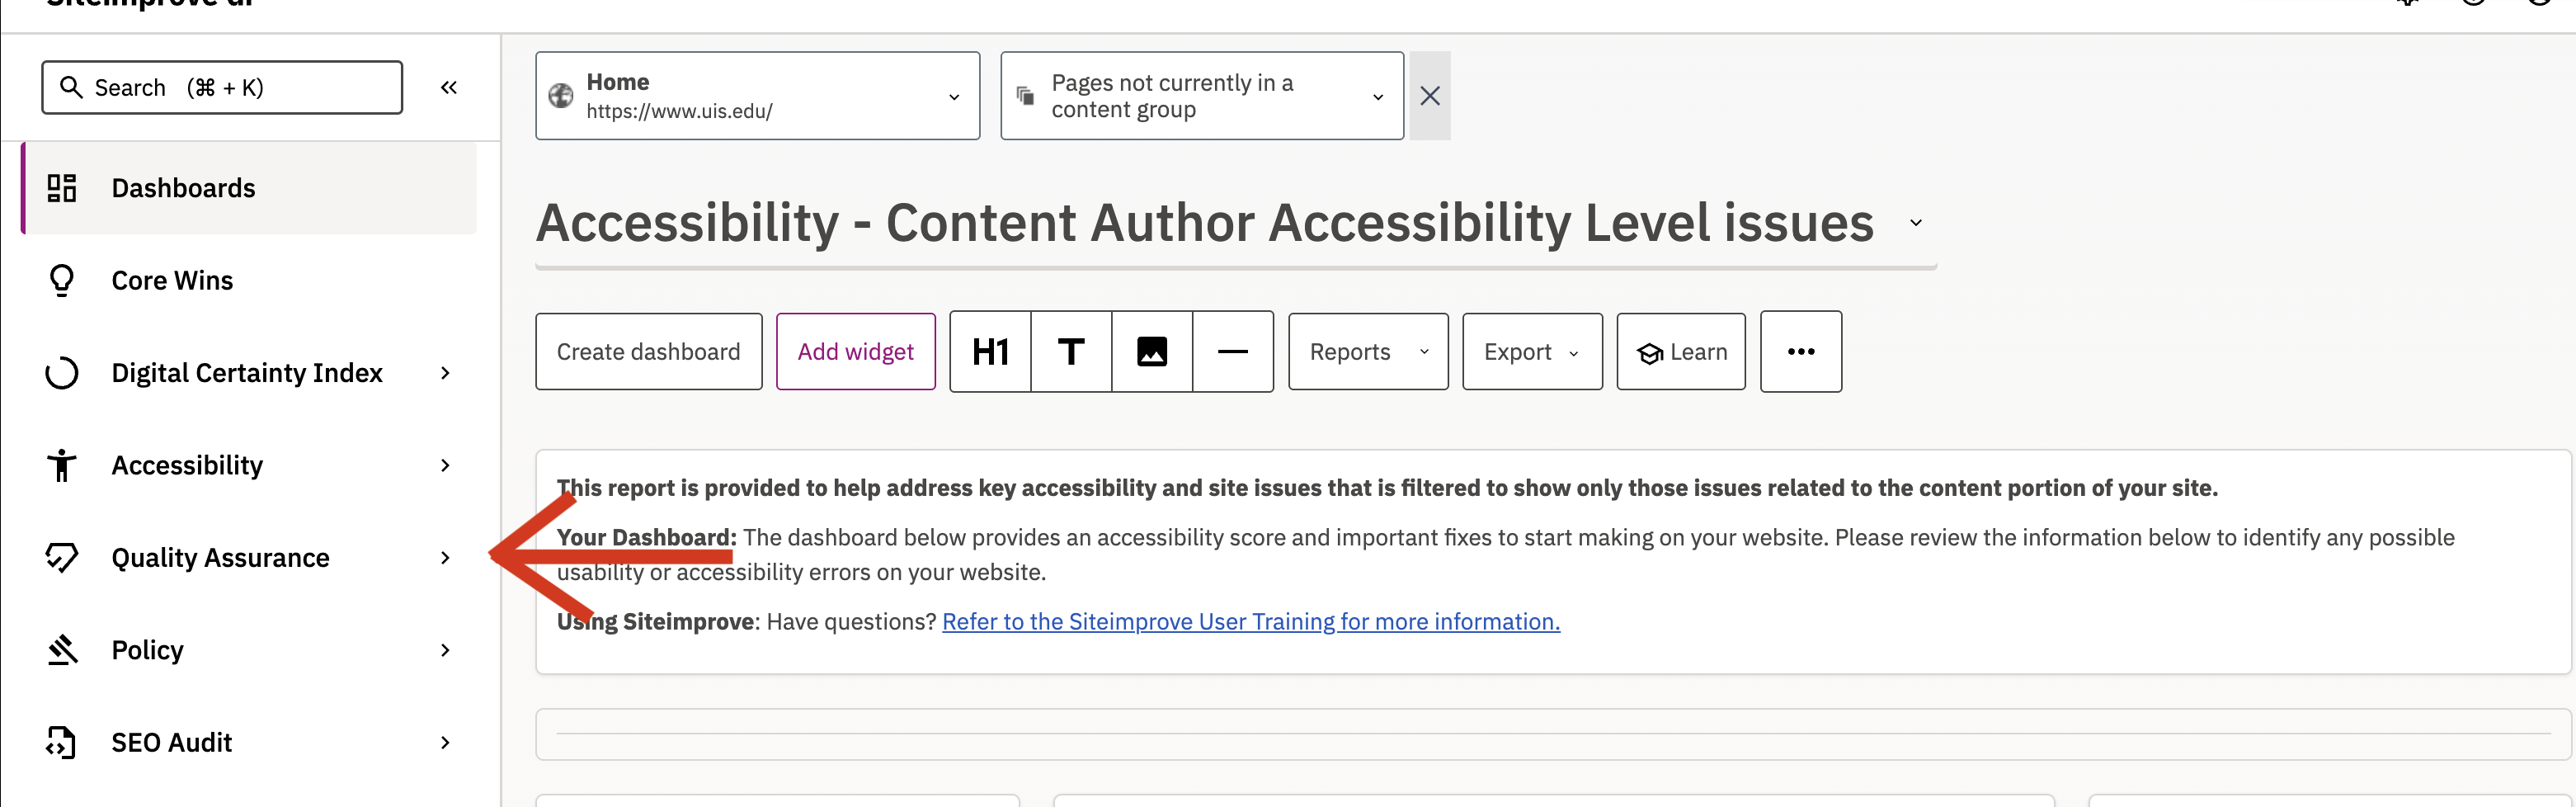Click the Accessibility person icon in sidebar

(x=61, y=464)
